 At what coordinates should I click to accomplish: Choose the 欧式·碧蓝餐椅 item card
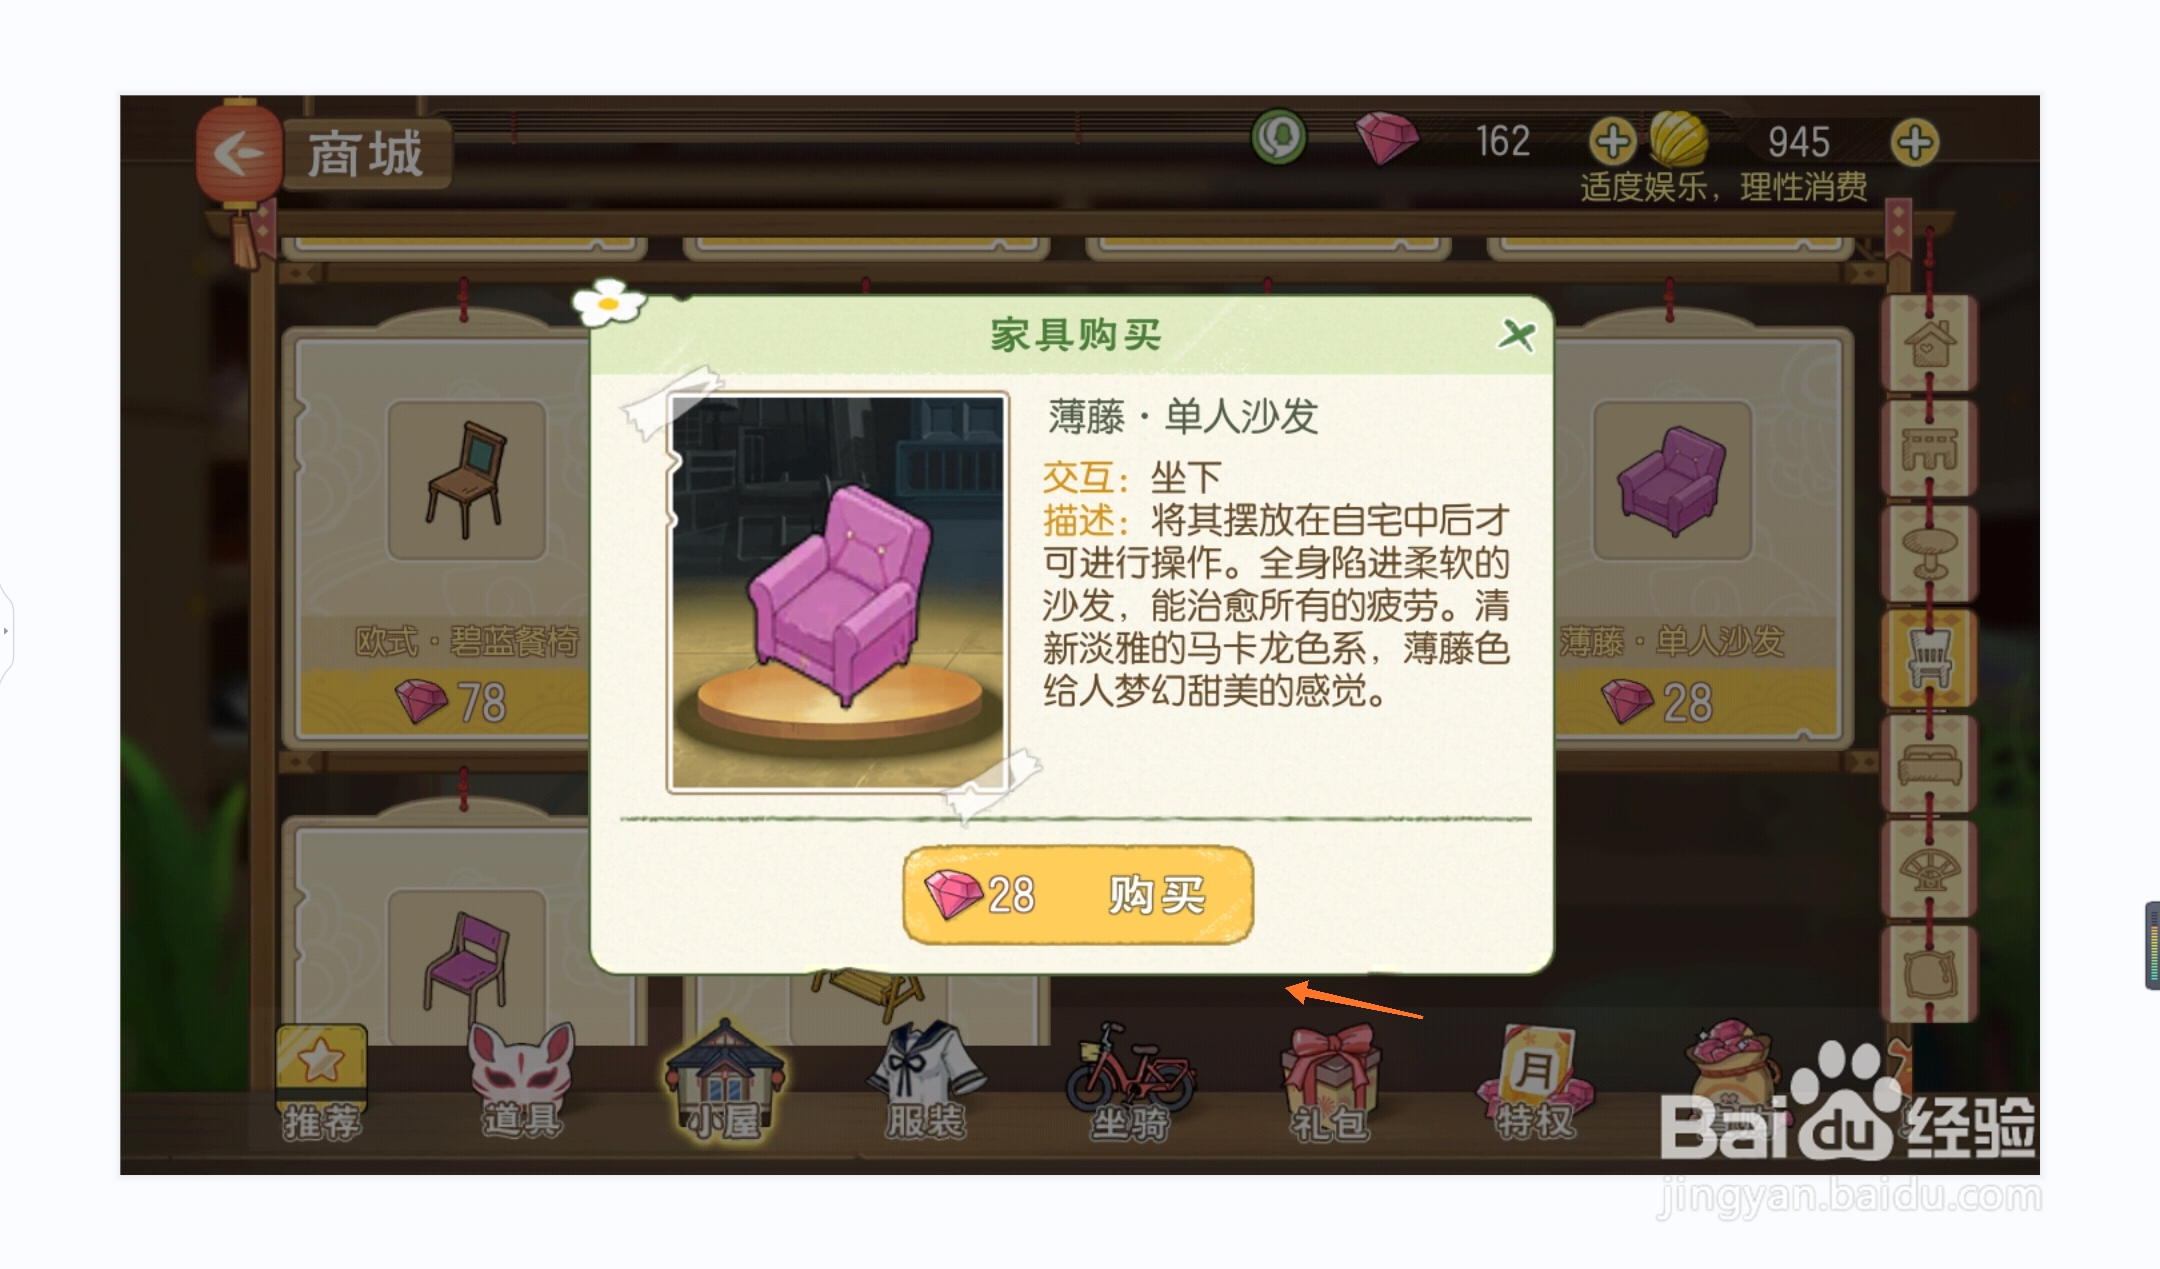[440, 540]
